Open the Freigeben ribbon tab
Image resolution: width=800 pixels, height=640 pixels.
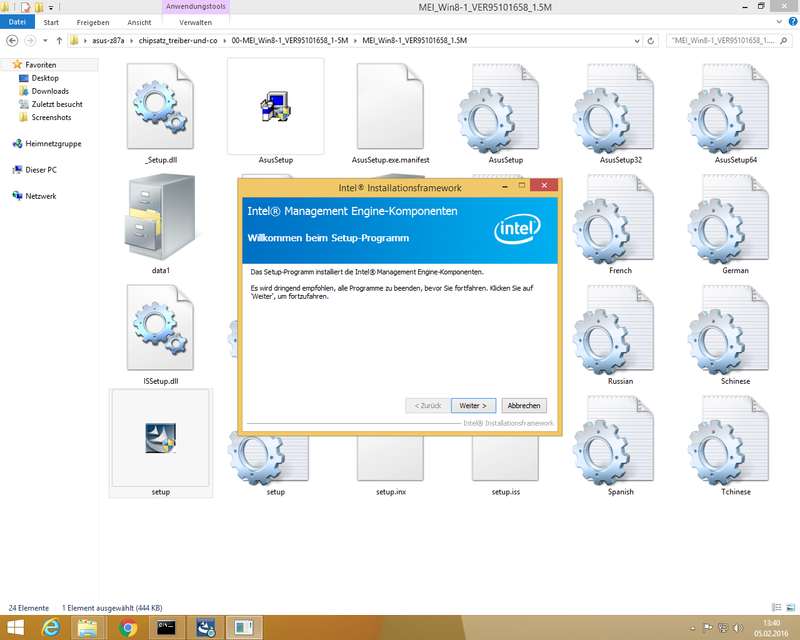[x=93, y=22]
